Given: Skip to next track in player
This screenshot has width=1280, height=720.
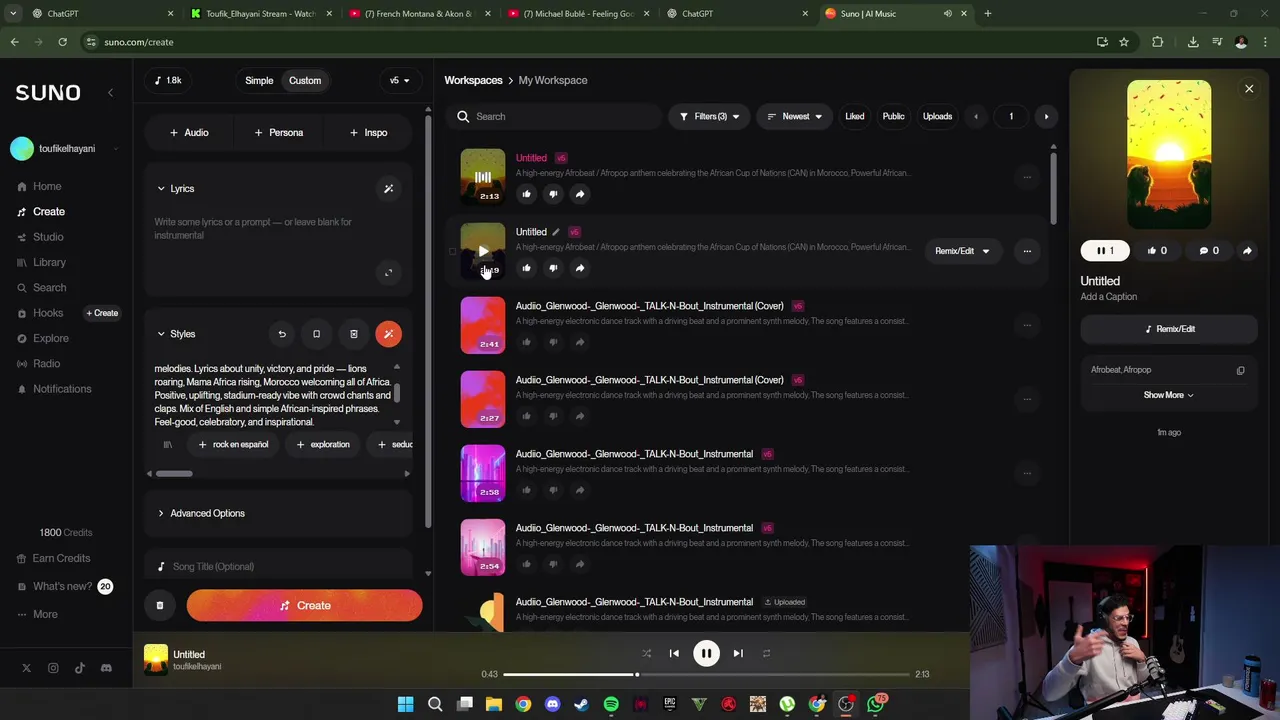Looking at the screenshot, I should [738, 653].
